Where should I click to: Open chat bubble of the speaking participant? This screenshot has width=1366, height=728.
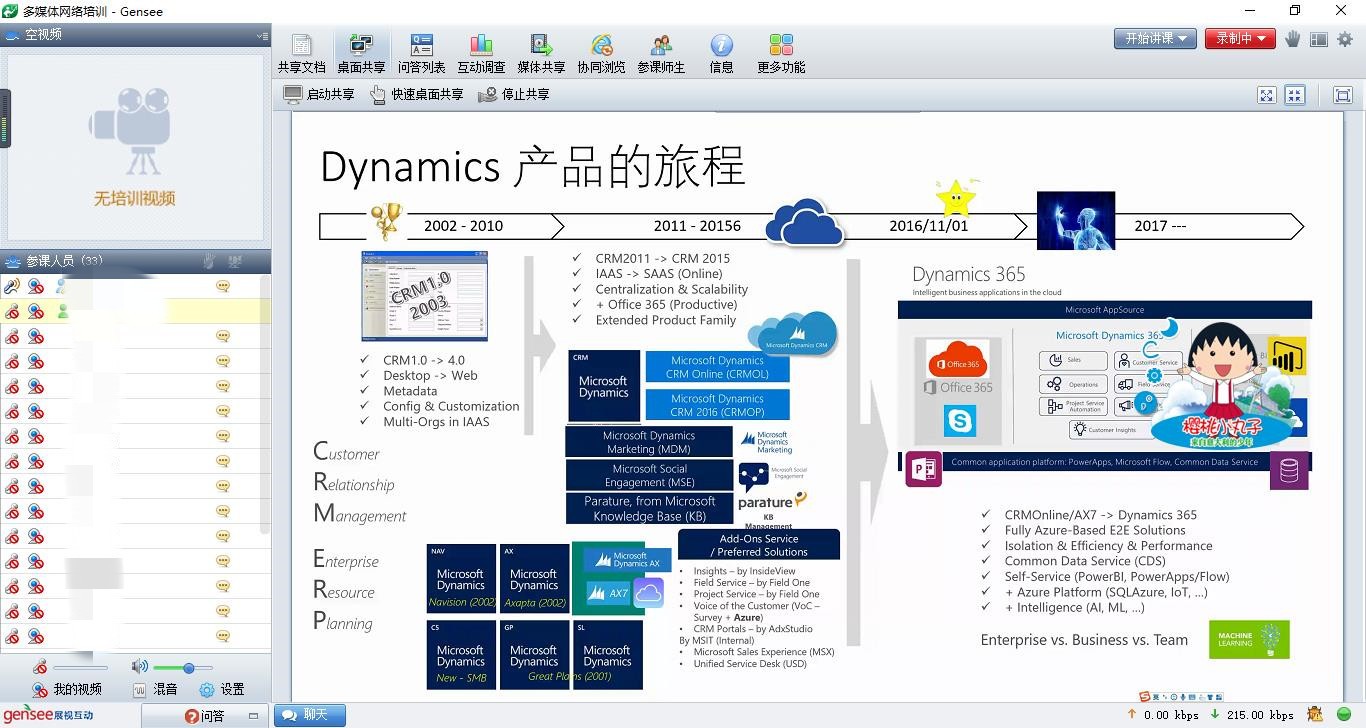click(223, 286)
